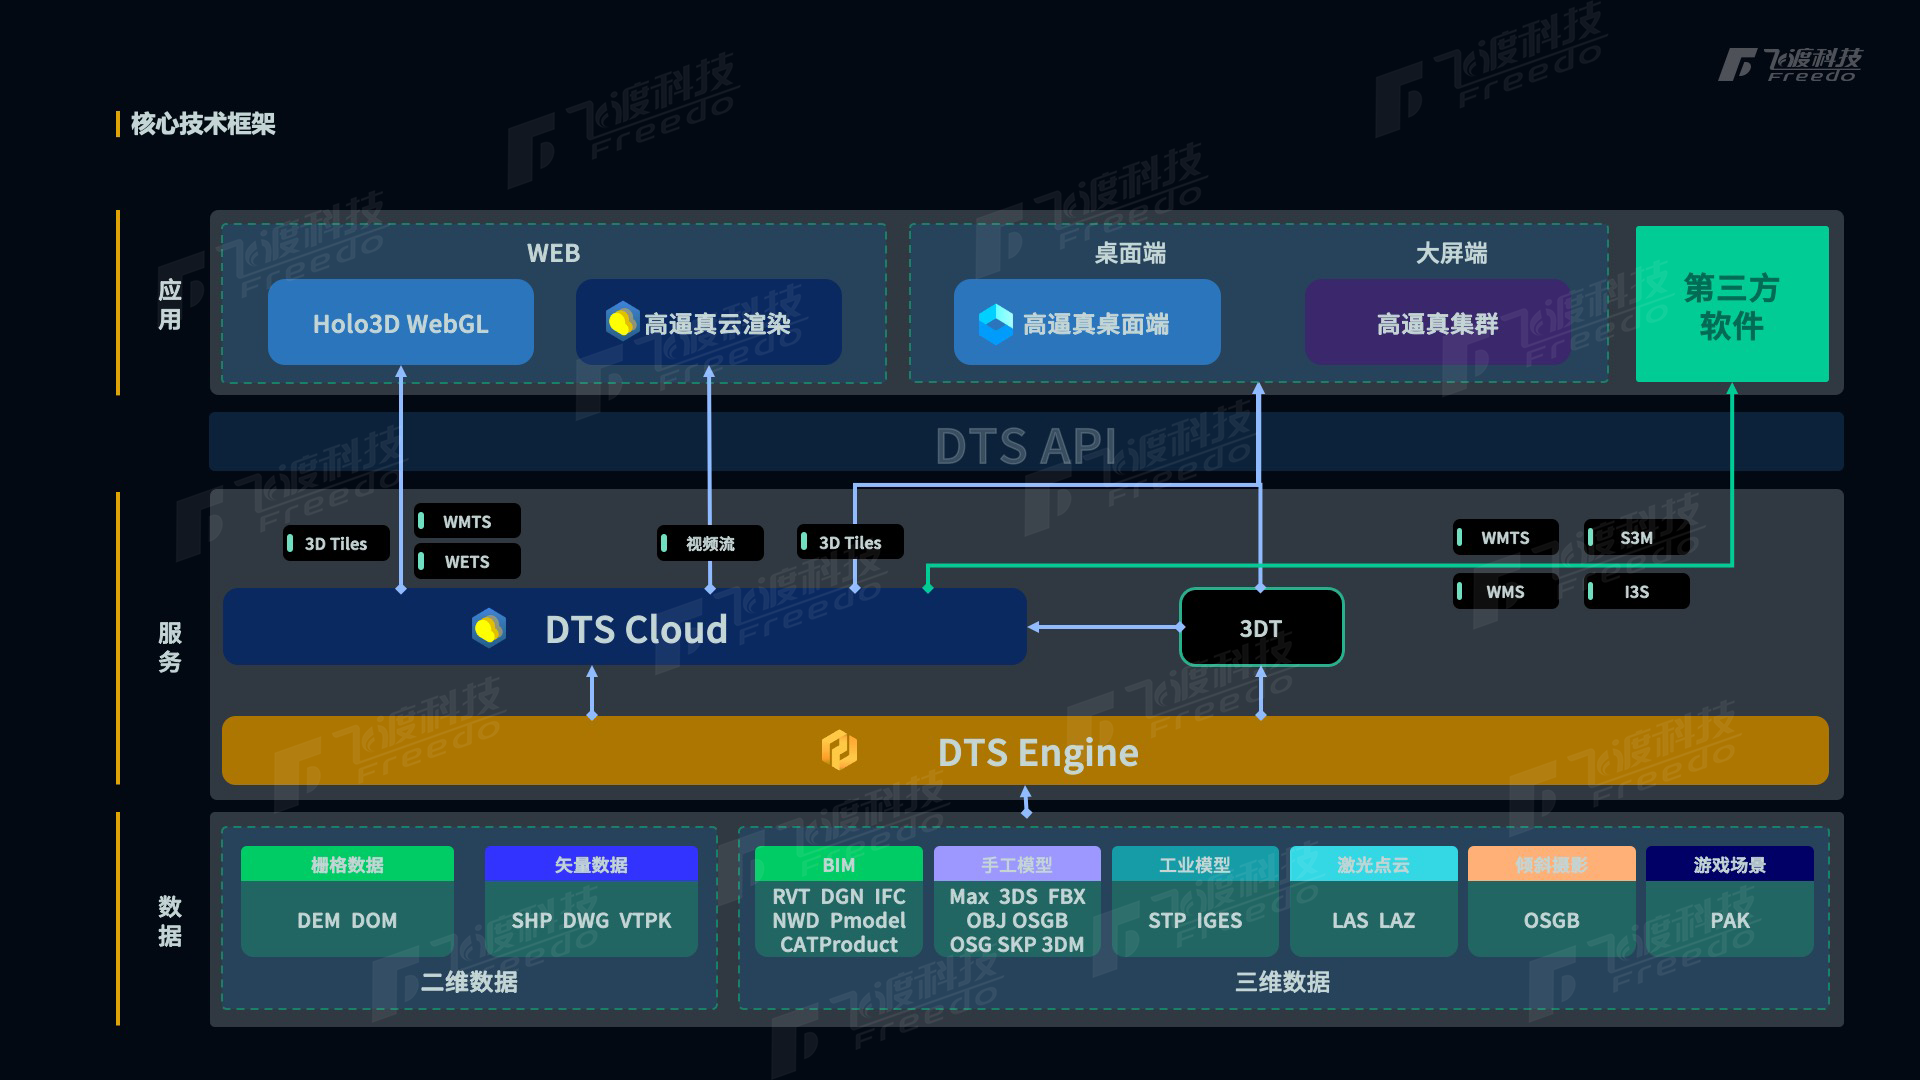1920x1080 pixels.
Task: Click the 数据 layer label
Action: pos(170,921)
